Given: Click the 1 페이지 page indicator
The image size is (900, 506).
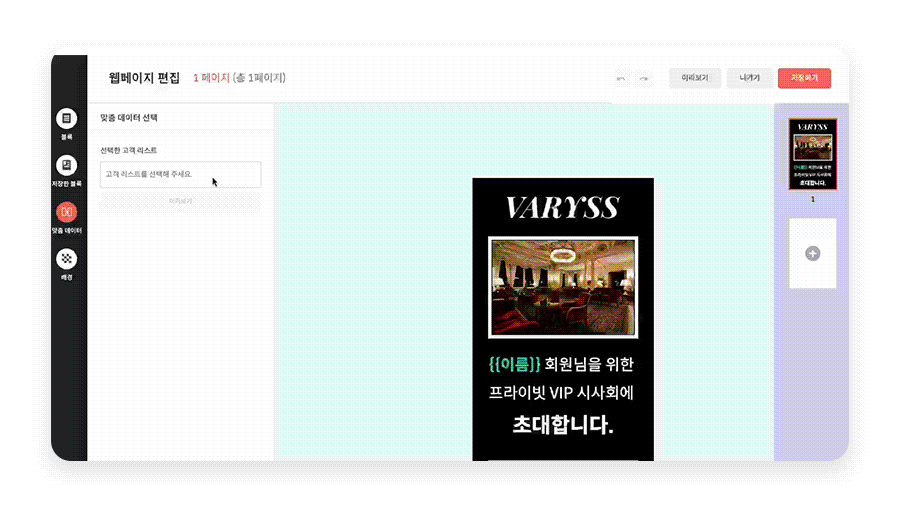Looking at the screenshot, I should point(211,78).
